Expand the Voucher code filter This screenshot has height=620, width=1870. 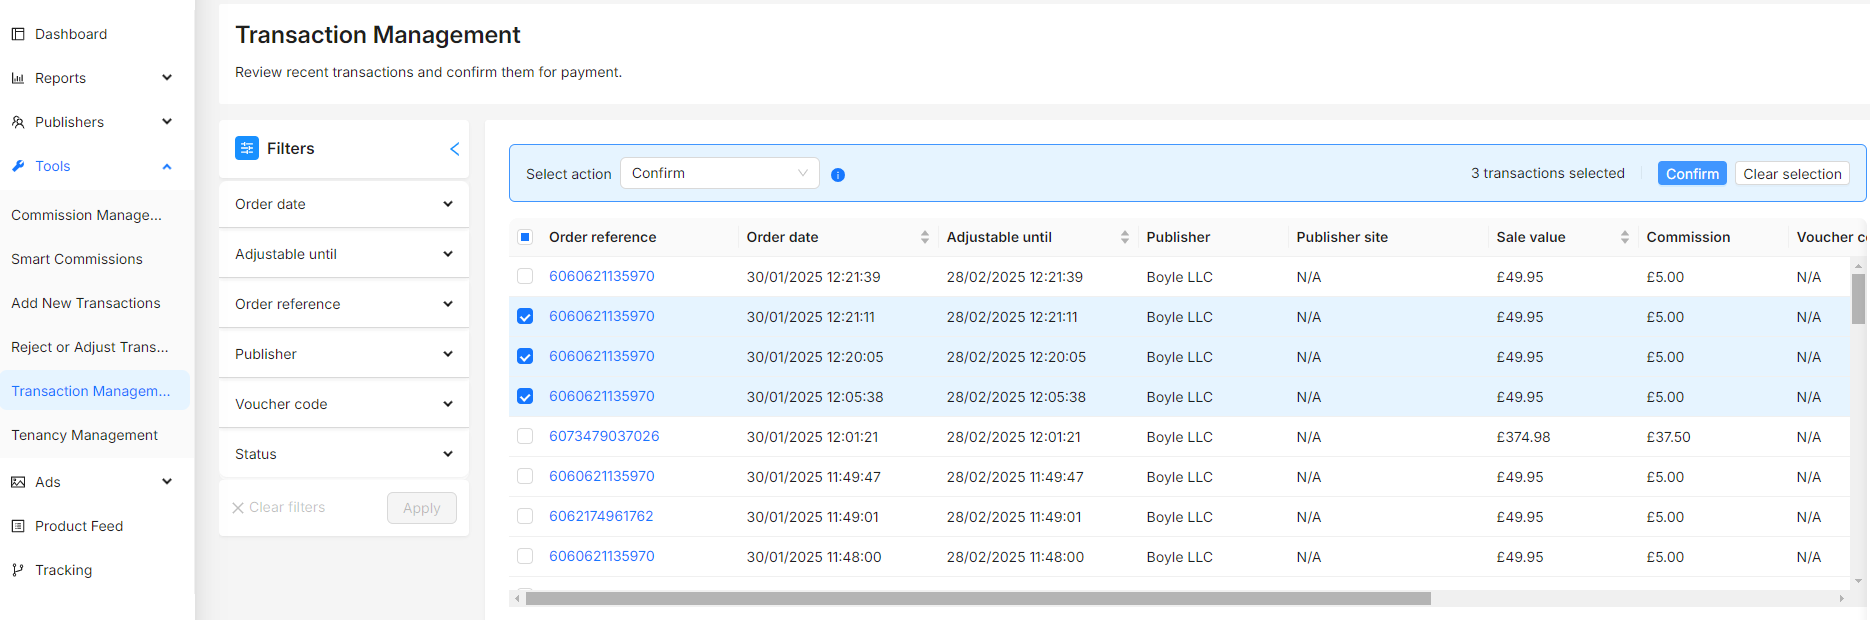(x=343, y=404)
